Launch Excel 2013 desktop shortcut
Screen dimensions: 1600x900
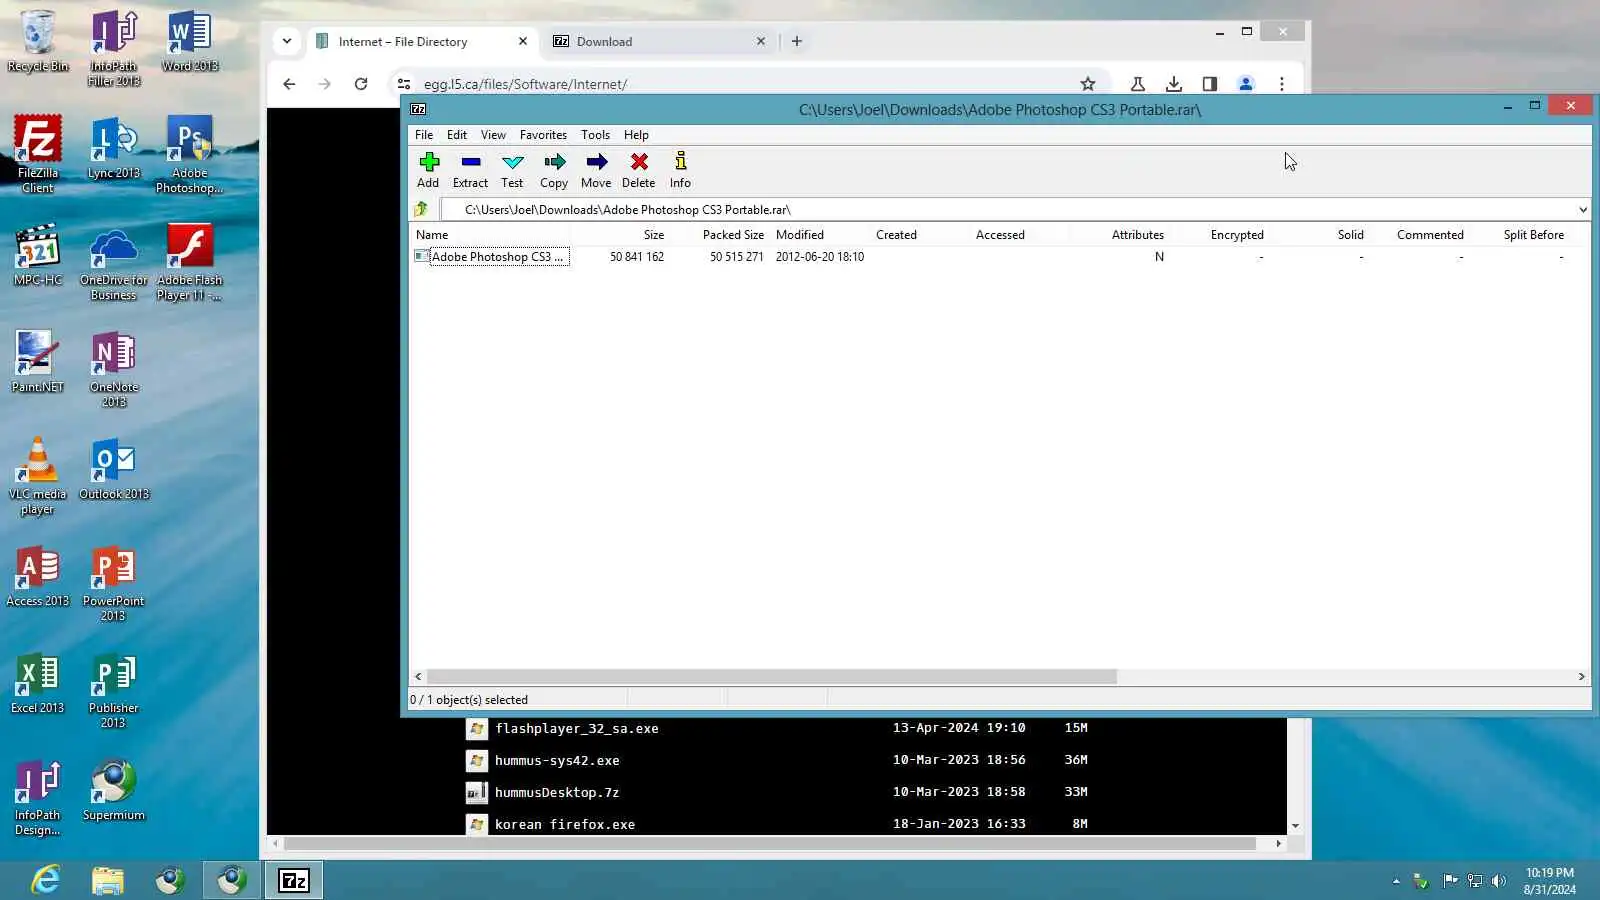click(x=38, y=683)
